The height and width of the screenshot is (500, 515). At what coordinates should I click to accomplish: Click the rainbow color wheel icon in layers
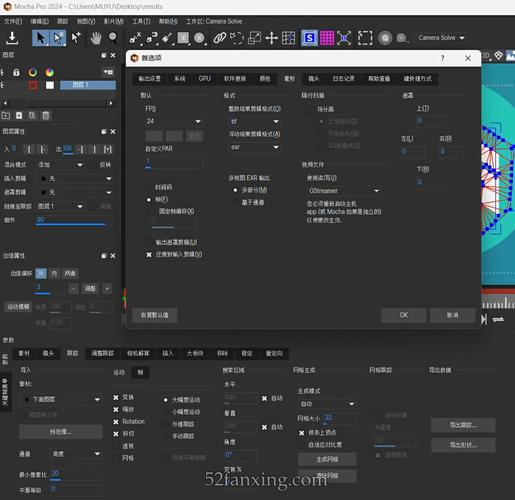pos(50,72)
